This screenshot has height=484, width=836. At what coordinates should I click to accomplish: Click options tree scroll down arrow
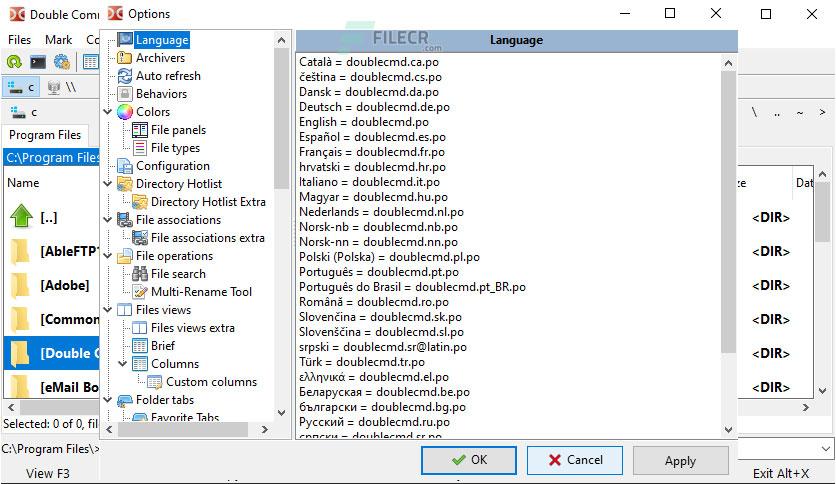pos(282,413)
